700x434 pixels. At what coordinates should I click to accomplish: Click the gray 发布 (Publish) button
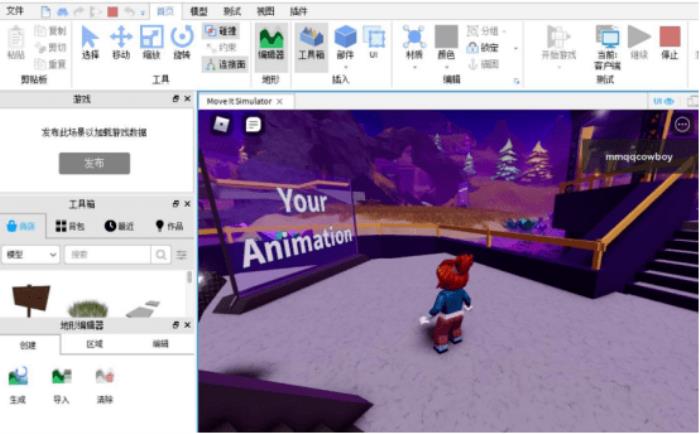[95, 163]
